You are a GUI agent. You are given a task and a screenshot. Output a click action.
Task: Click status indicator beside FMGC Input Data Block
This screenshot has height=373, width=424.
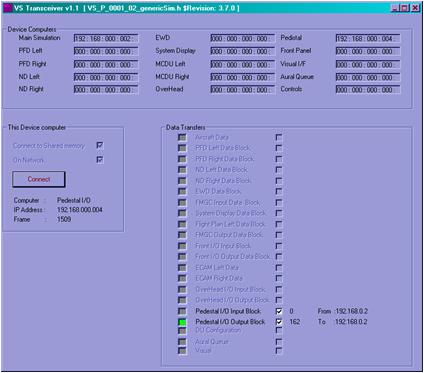click(x=182, y=202)
